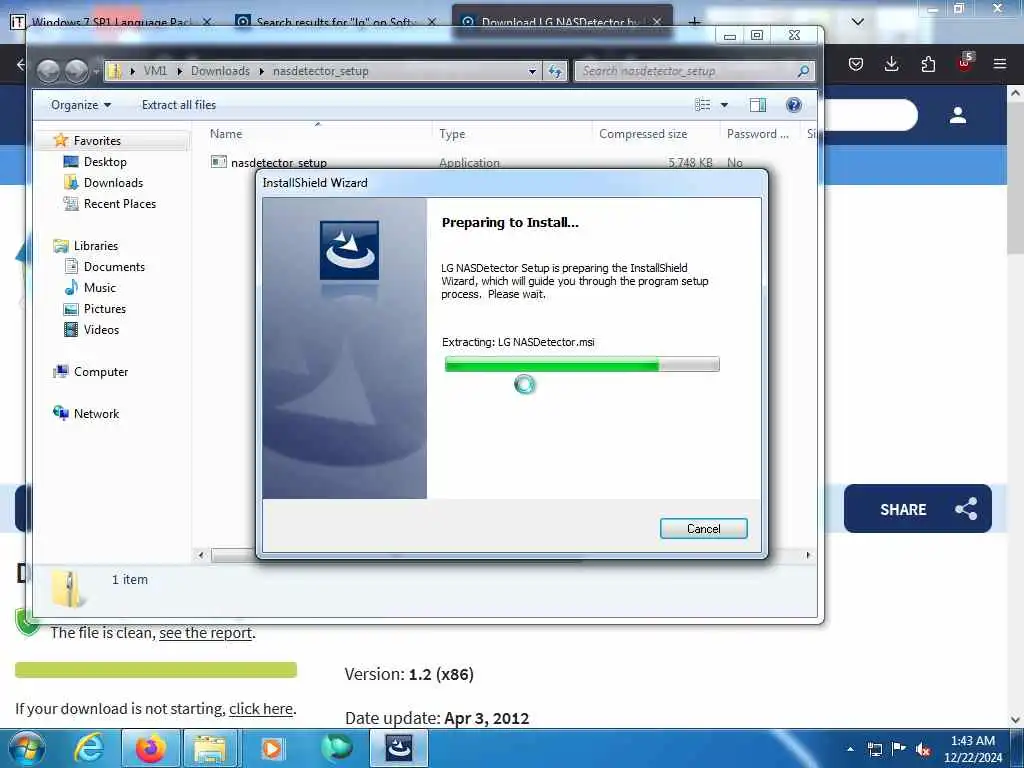
Task: Open the Organize menu
Action: tap(81, 105)
